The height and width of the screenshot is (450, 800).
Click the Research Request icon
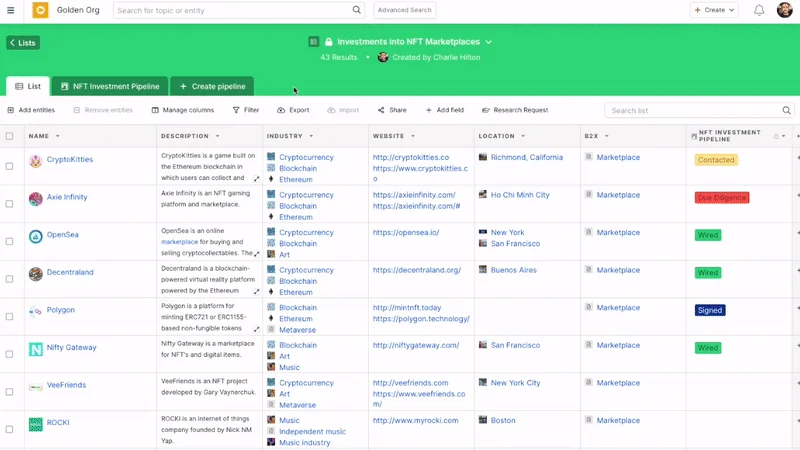click(486, 110)
